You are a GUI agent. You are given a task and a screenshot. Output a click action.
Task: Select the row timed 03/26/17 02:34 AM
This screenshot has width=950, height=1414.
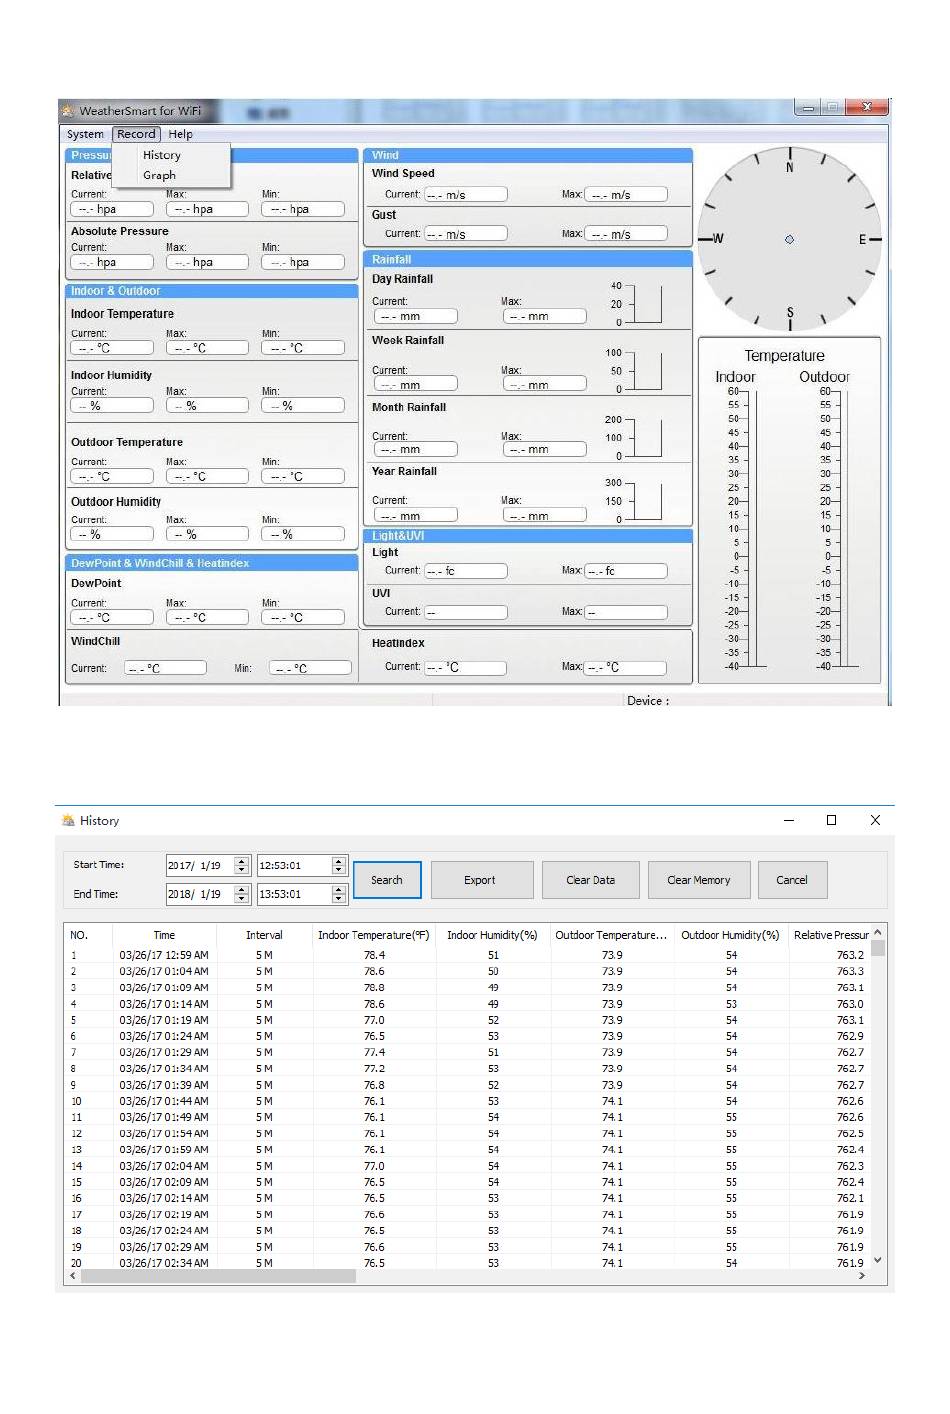tap(468, 1263)
